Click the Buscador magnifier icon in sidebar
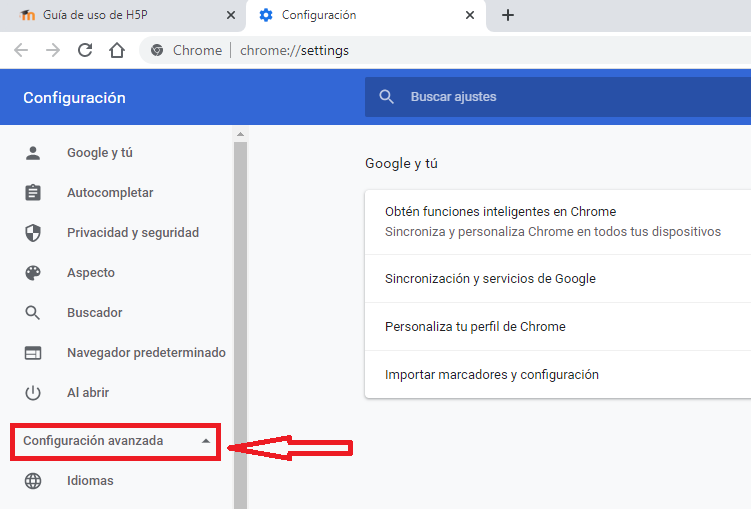The height and width of the screenshot is (509, 751). point(33,313)
